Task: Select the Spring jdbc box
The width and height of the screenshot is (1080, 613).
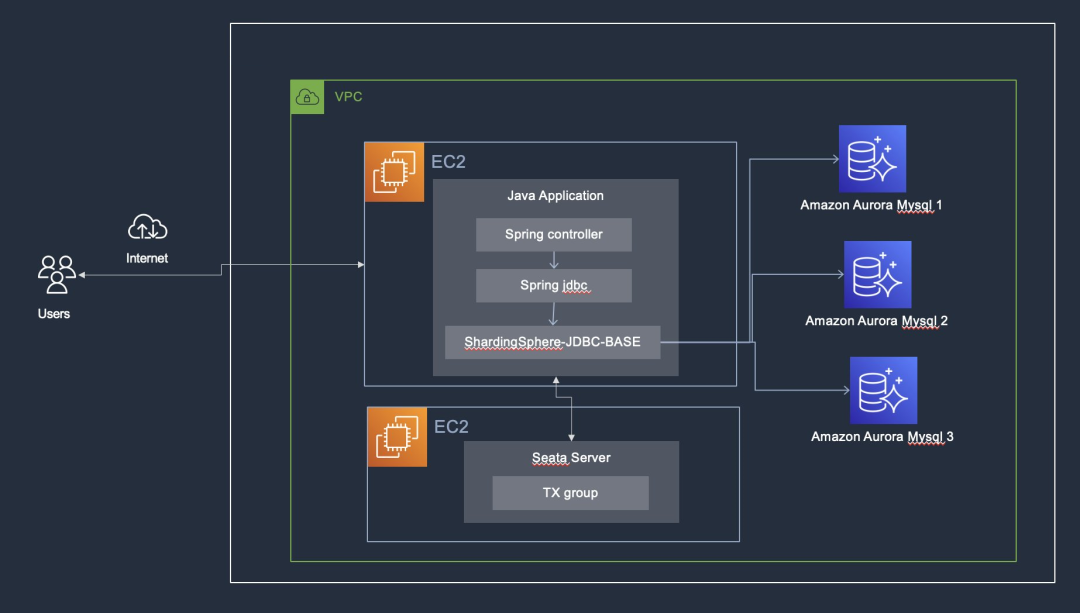Action: [554, 285]
